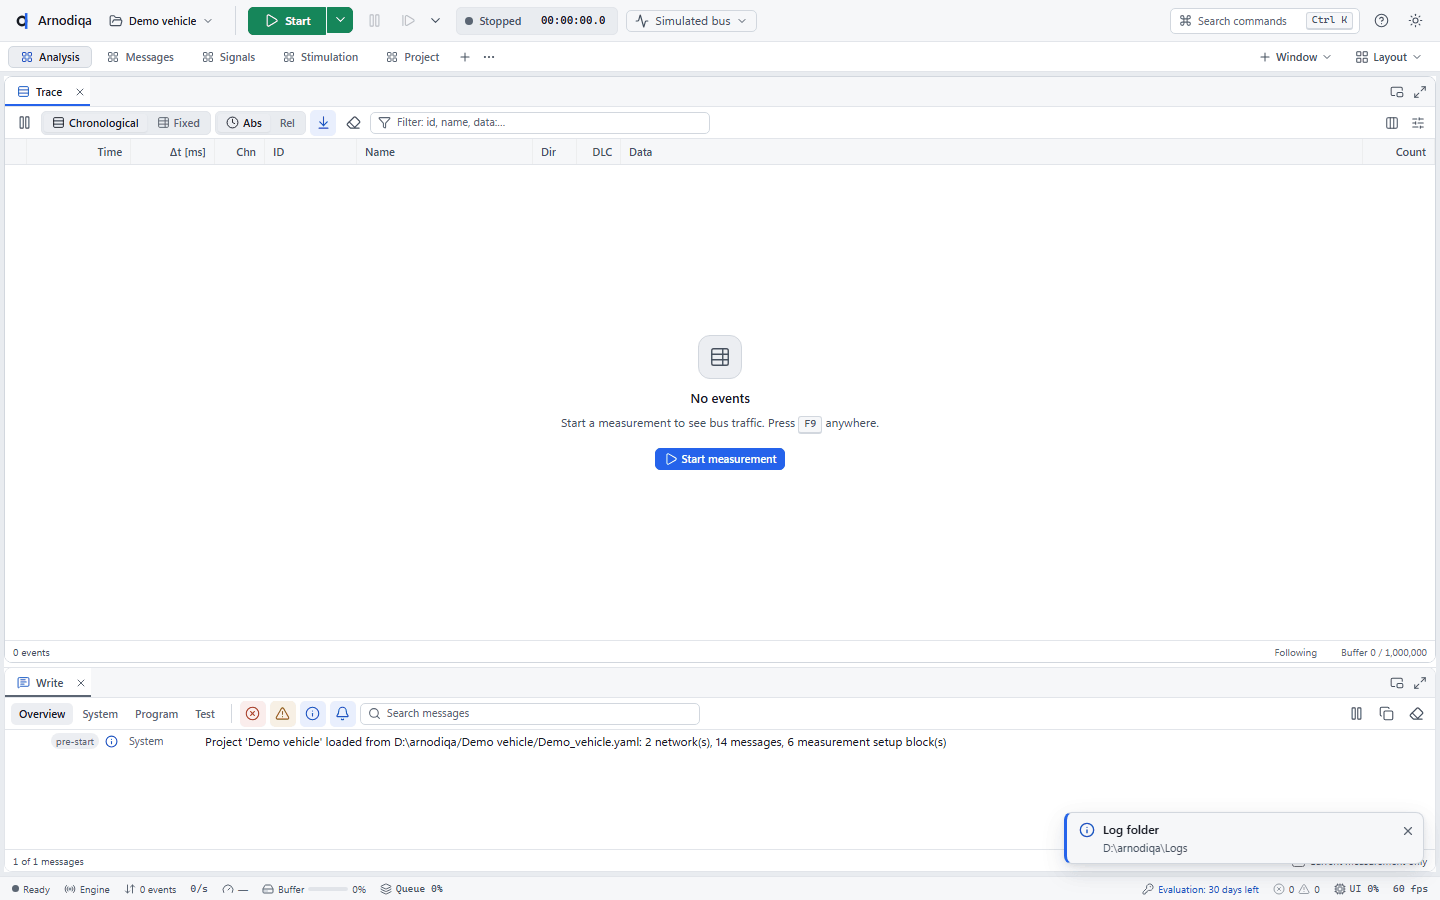Viewport: 1440px width, 900px height.
Task: Open the workspace tabs overflow menu (three dots)
Action: pyautogui.click(x=489, y=57)
